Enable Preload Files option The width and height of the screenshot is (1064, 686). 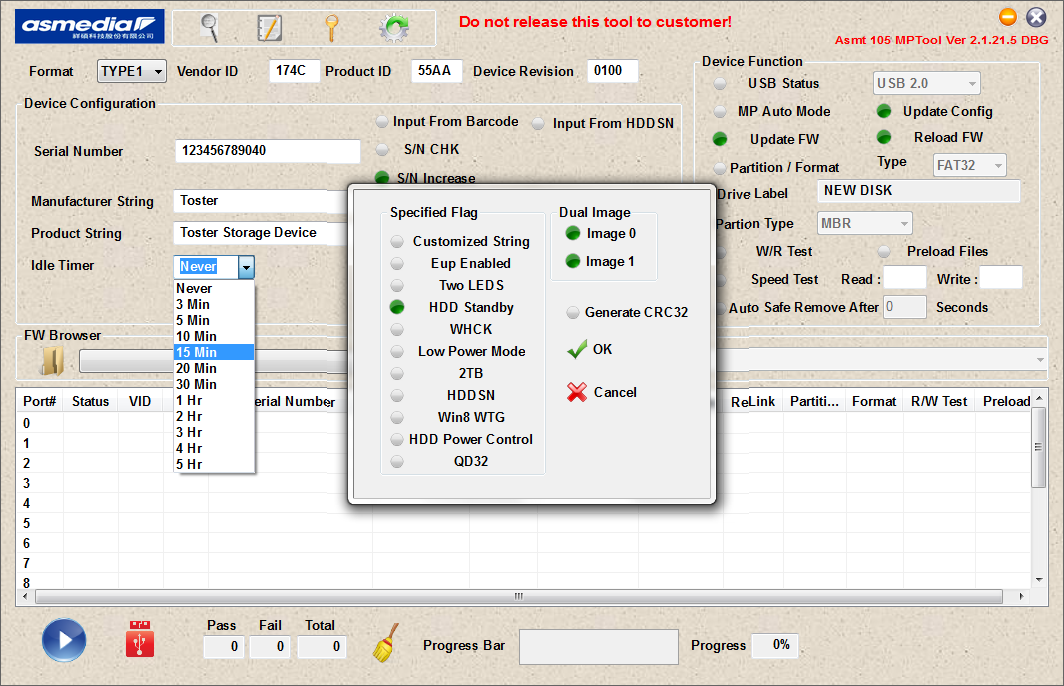click(884, 252)
